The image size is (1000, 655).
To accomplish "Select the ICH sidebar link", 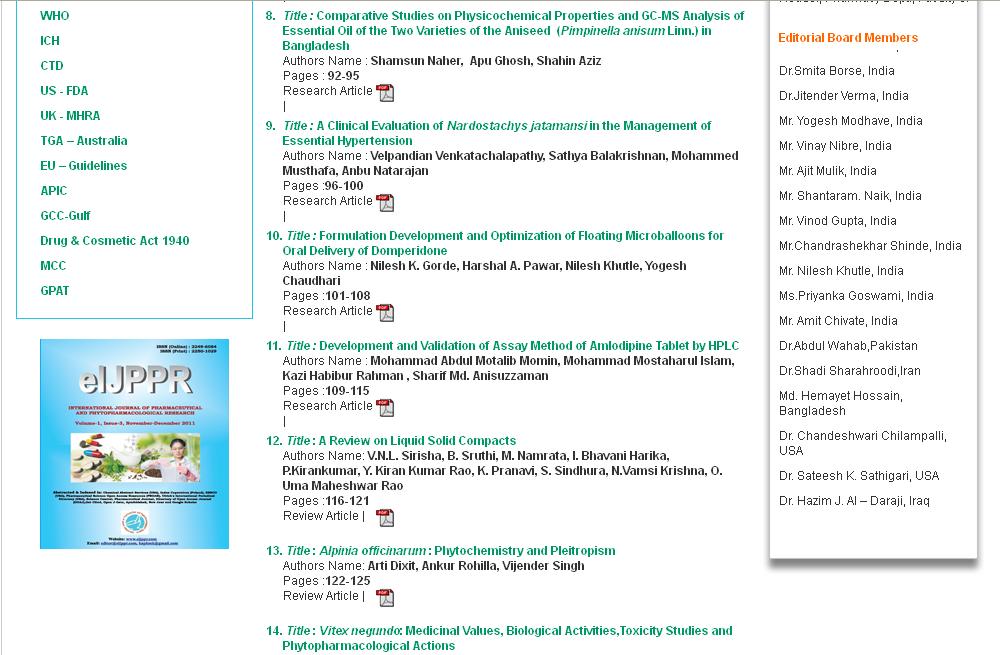I will (x=50, y=41).
